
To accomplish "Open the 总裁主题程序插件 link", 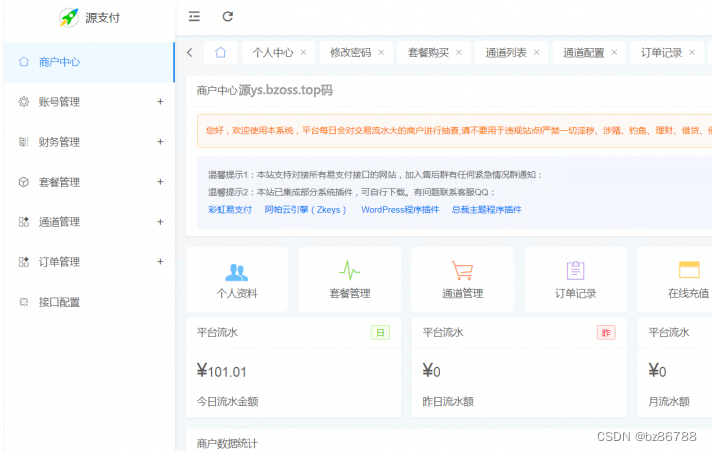I will [486, 209].
